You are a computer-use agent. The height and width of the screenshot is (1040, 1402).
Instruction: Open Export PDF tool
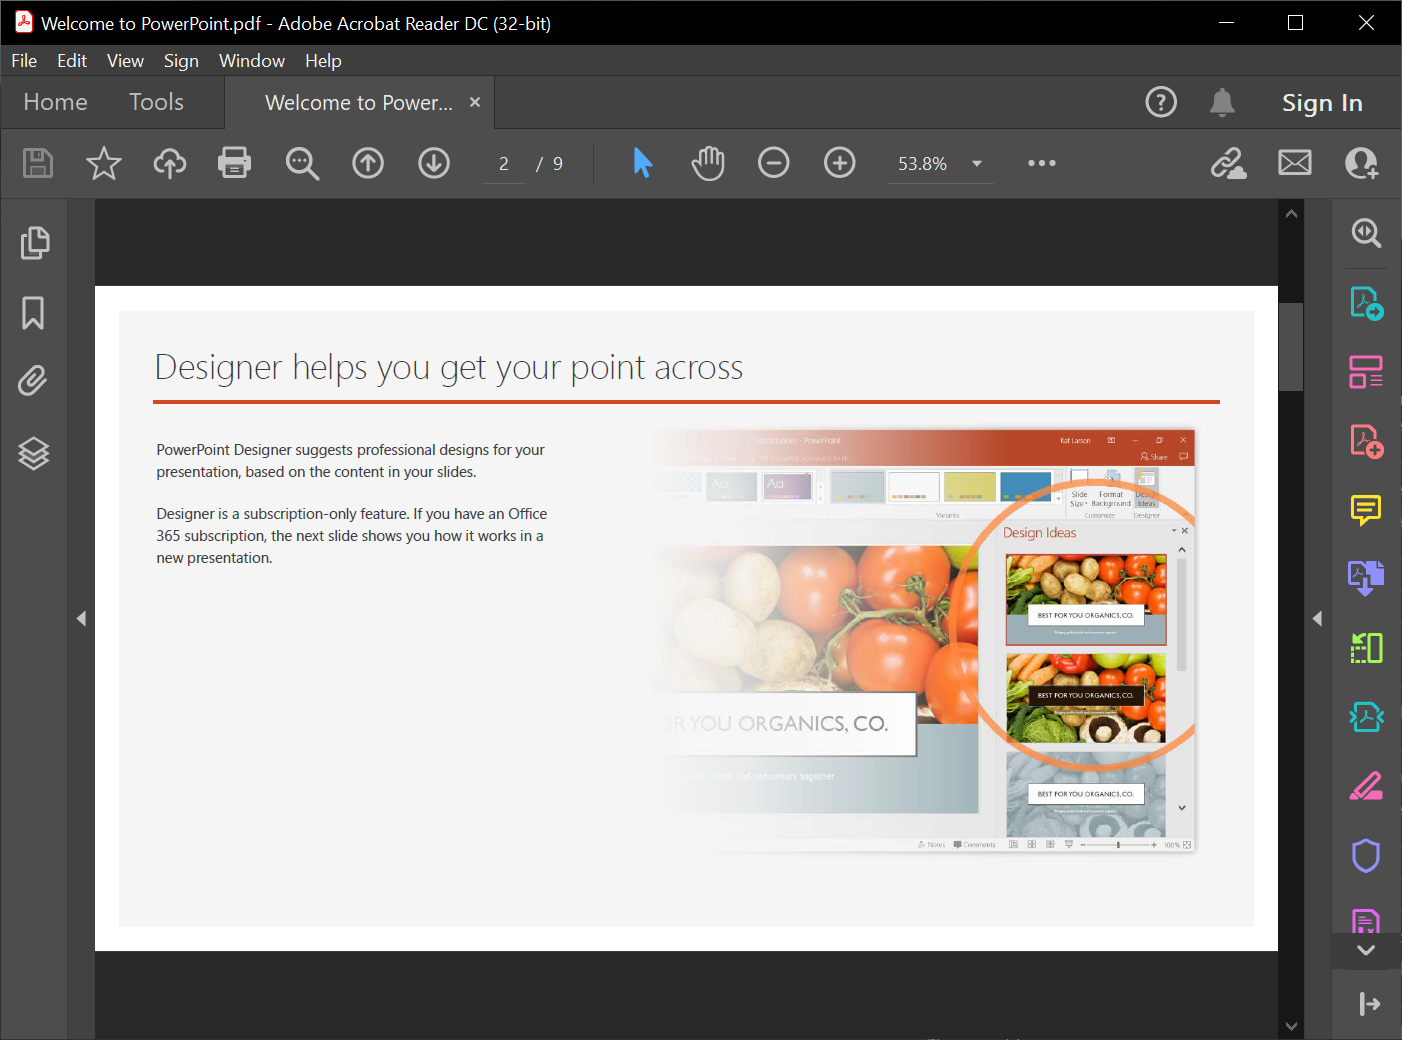pos(1366,303)
